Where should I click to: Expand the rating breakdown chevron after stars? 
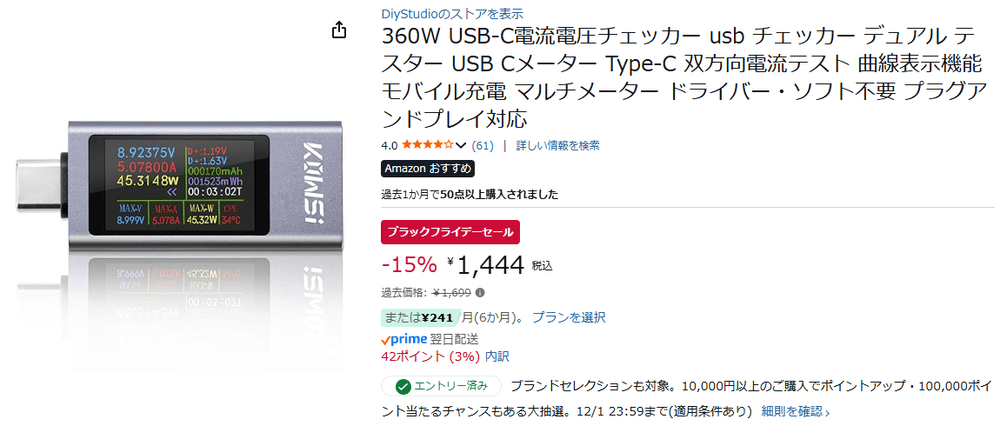tap(463, 146)
